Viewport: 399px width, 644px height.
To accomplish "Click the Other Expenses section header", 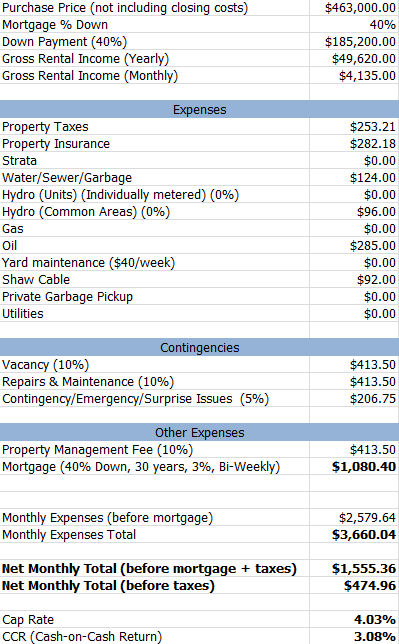I will click(x=199, y=432).
